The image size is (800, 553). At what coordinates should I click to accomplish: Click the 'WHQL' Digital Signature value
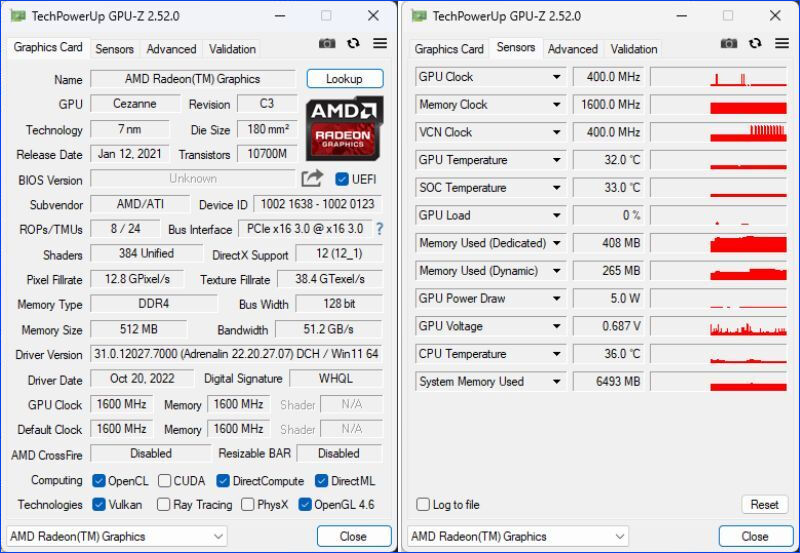coord(336,379)
